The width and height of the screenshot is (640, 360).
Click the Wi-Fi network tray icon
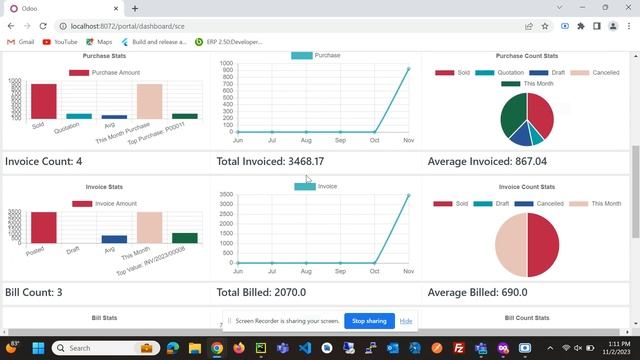(566, 348)
